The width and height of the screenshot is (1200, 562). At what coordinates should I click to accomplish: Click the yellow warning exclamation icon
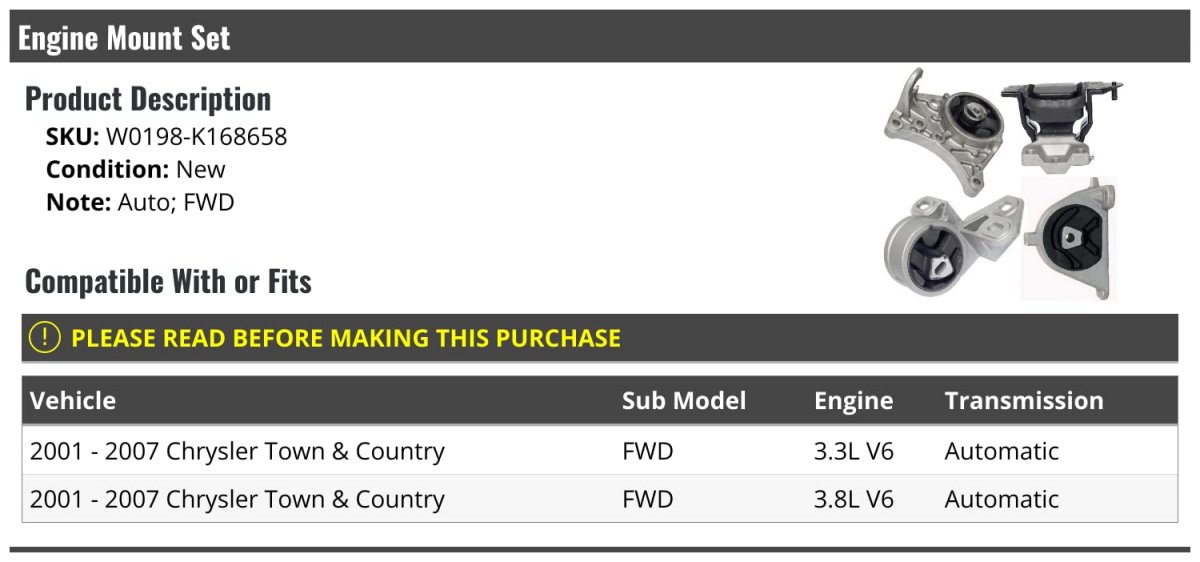click(45, 338)
